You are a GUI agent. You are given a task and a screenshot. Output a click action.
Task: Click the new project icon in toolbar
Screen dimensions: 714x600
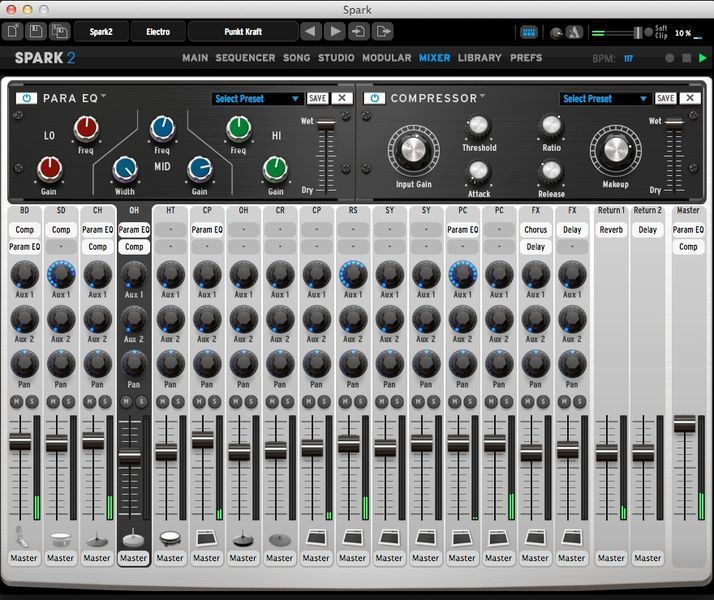pyautogui.click(x=13, y=32)
